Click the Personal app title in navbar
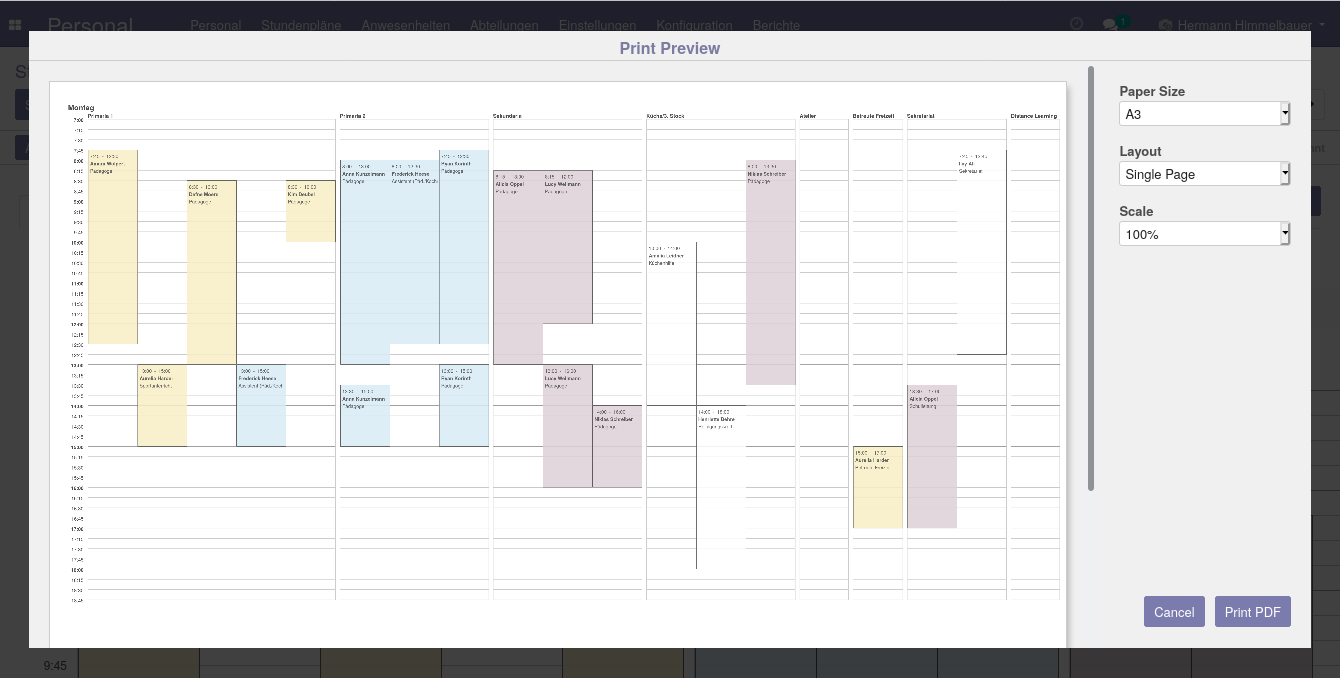This screenshot has height=678, width=1340. tap(90, 25)
